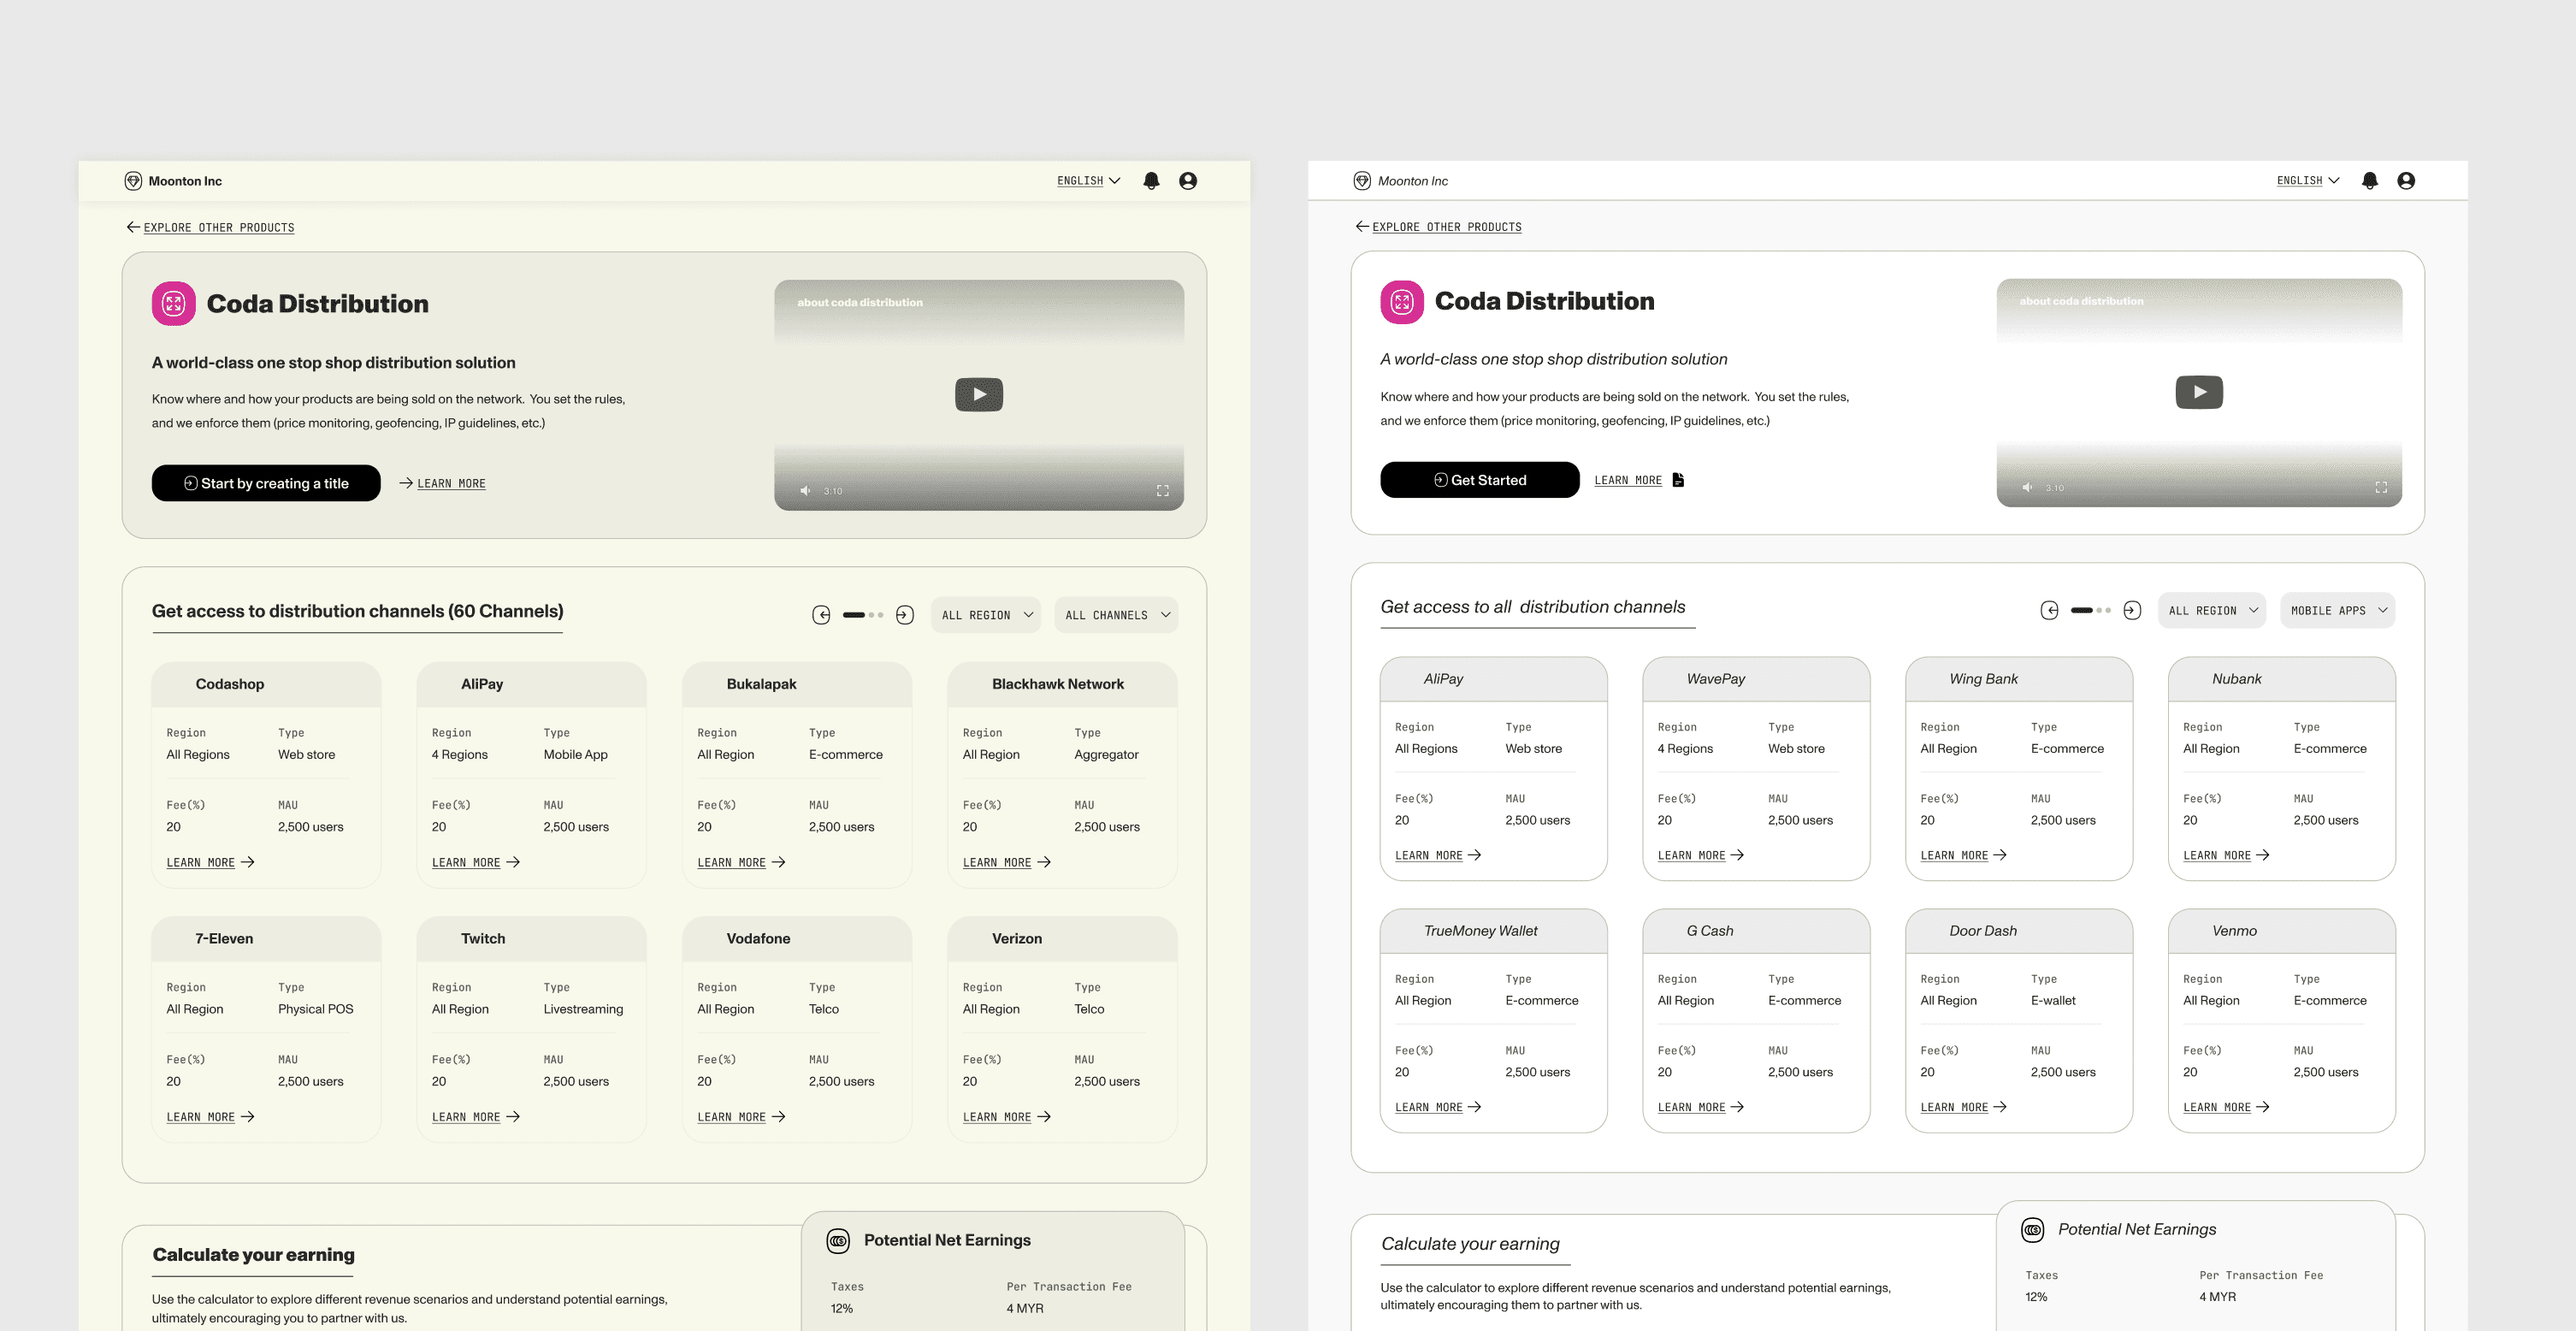The image size is (2576, 1331).
Task: Open the user profile icon in the right mockup
Action: 2406,181
